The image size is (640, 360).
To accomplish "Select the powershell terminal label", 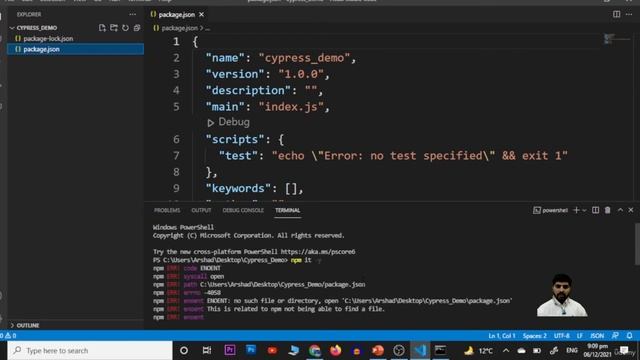I will coord(551,210).
